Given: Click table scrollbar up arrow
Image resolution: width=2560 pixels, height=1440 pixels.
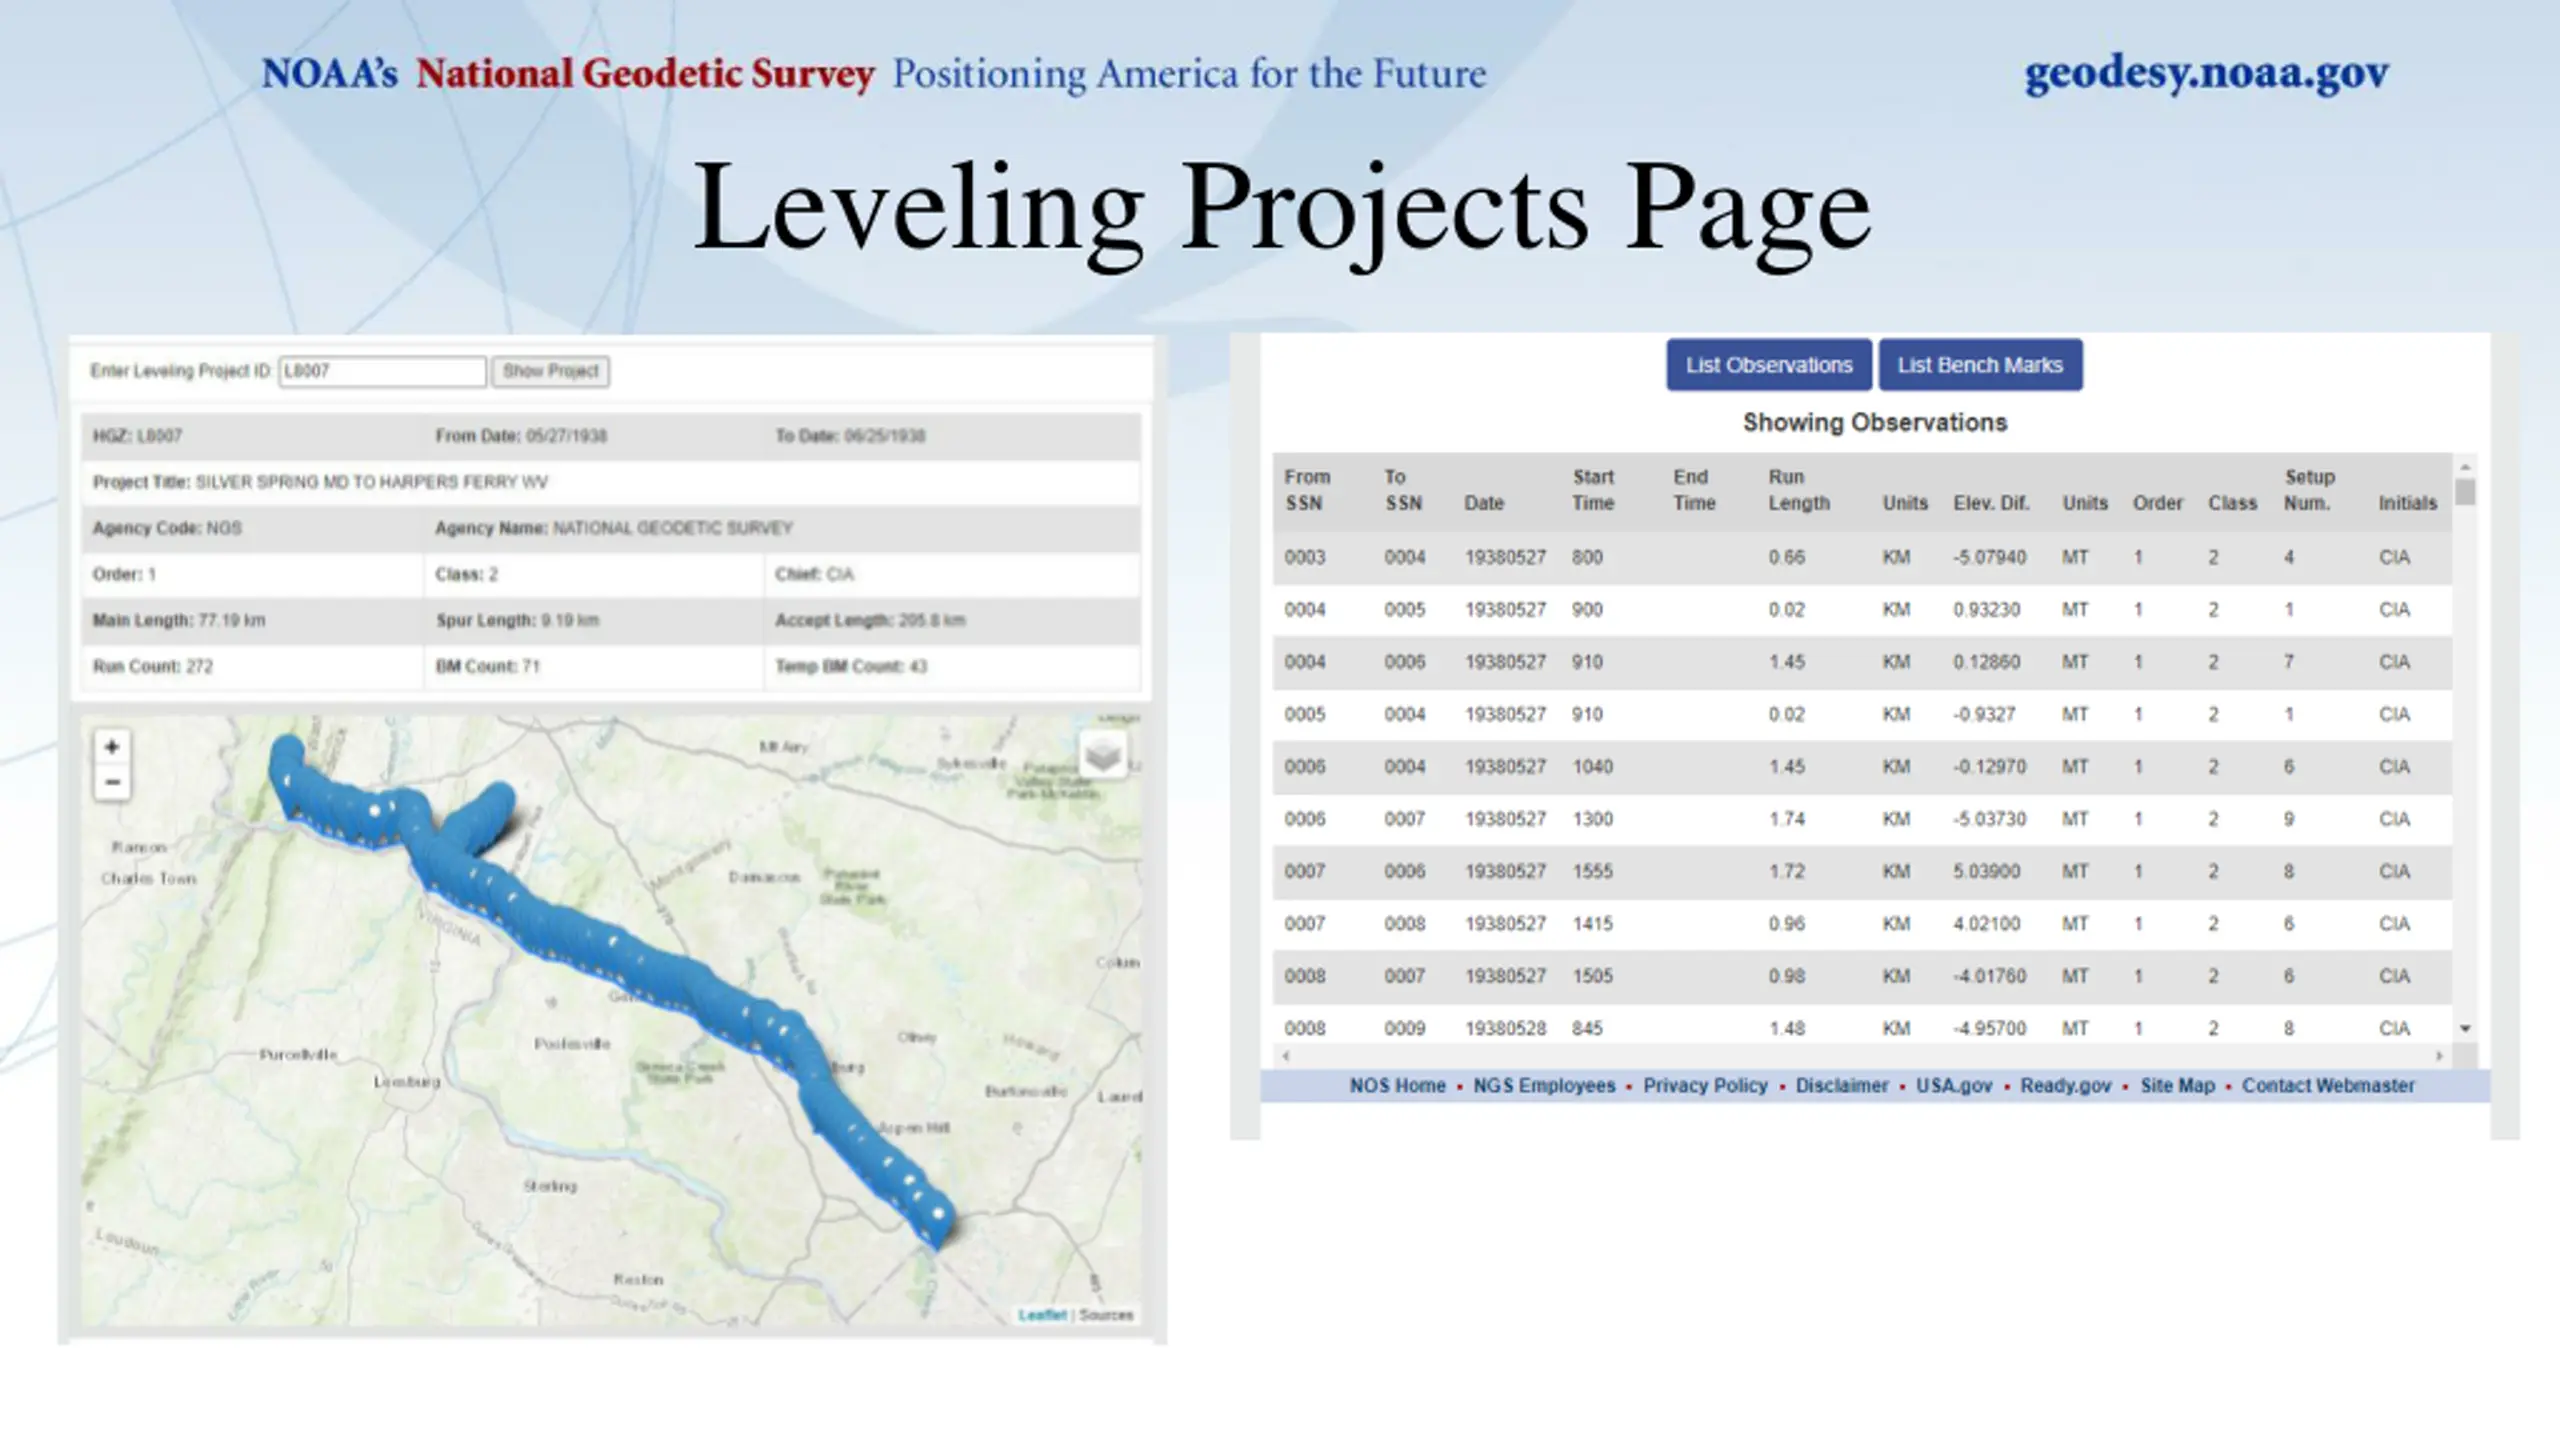Looking at the screenshot, I should click(x=2465, y=467).
